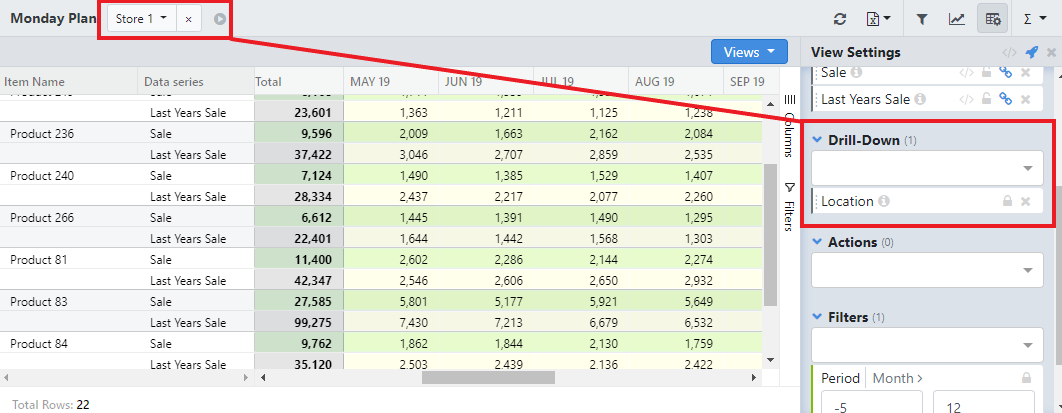1062x413 pixels.
Task: Remove the Location drill-down item
Action: click(1025, 201)
